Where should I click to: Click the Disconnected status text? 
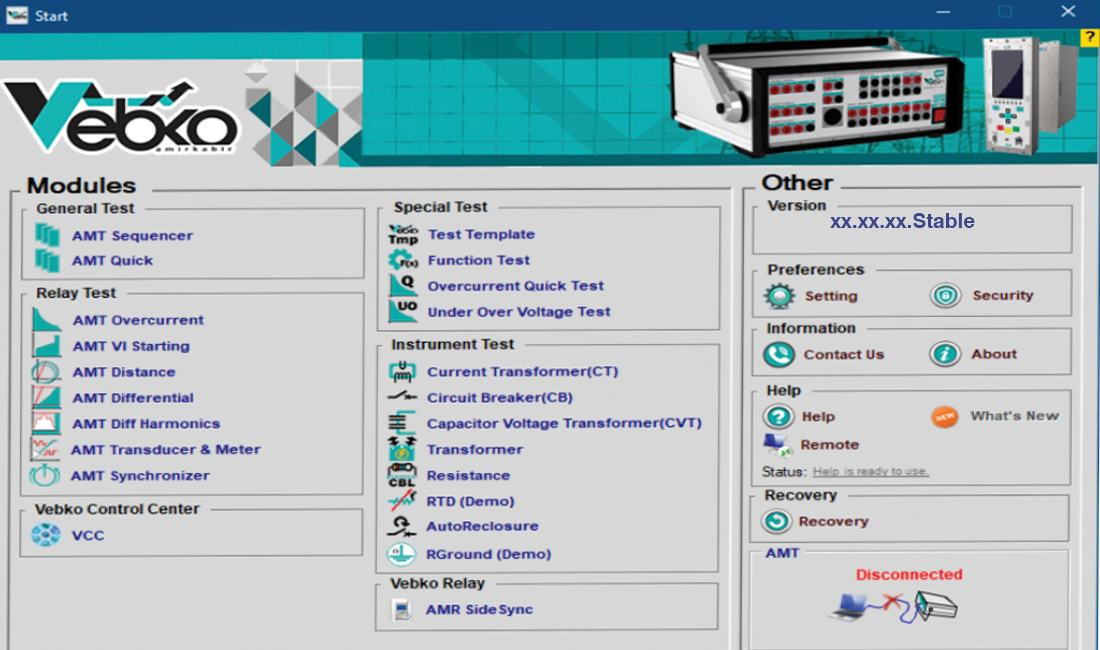click(908, 574)
